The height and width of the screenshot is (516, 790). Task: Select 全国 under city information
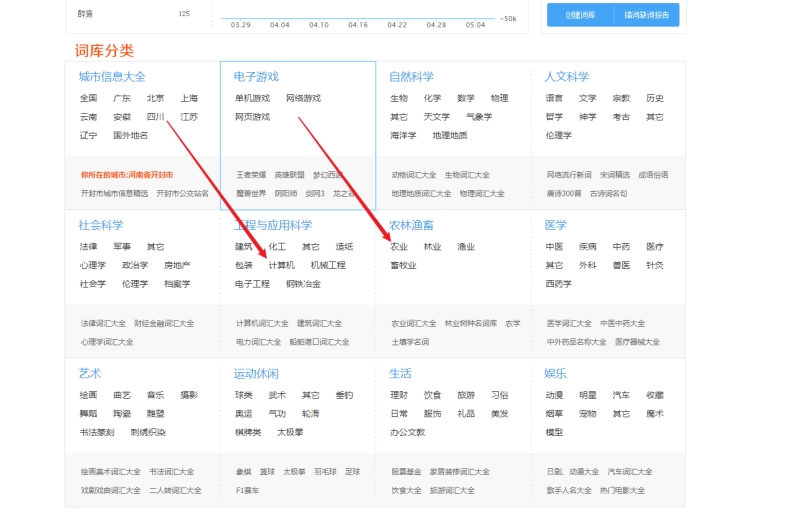click(x=88, y=98)
